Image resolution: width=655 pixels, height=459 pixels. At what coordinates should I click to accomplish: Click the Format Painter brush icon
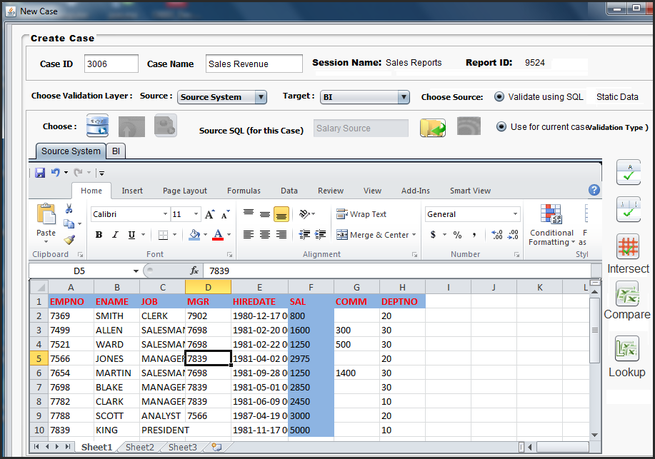[69, 240]
